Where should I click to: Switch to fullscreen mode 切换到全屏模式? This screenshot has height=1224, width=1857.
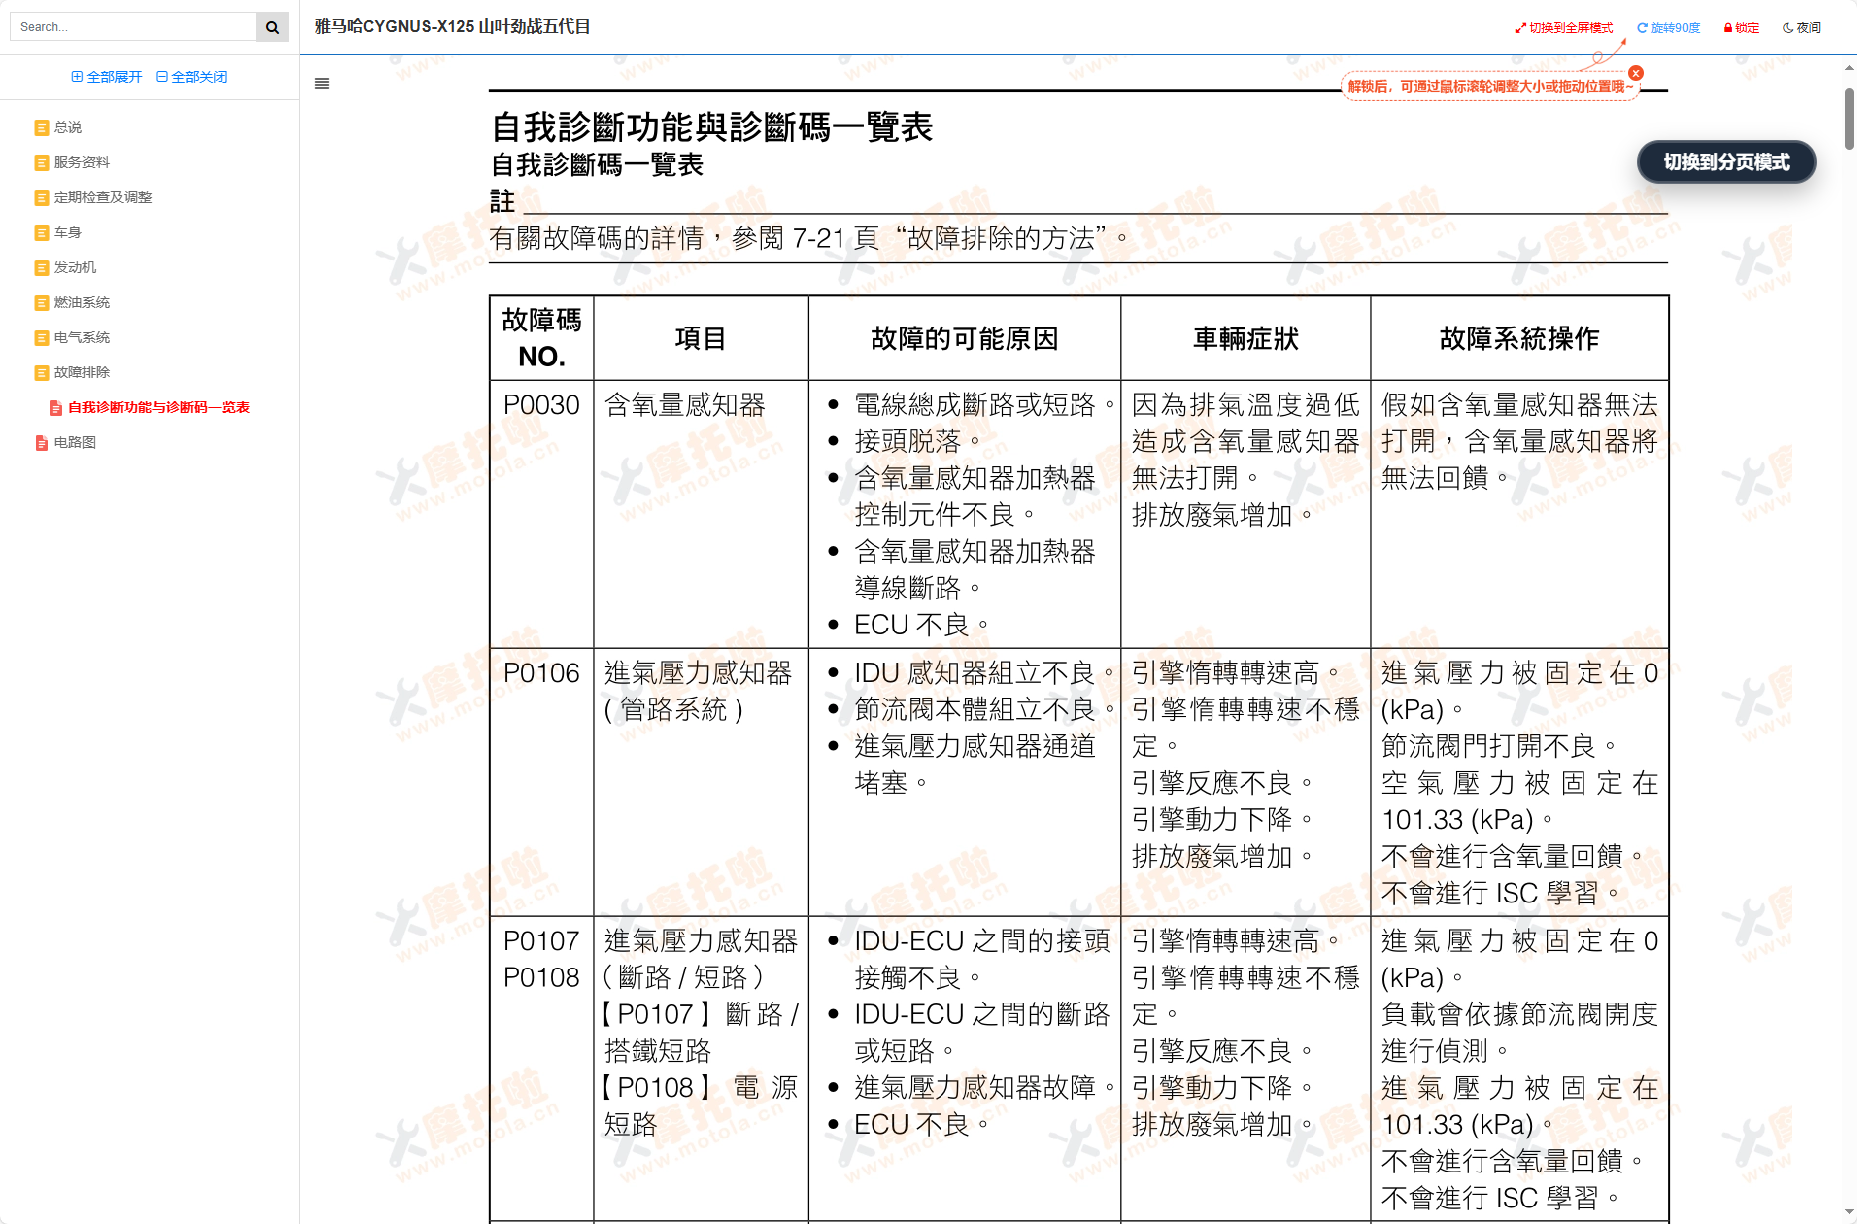(1564, 28)
